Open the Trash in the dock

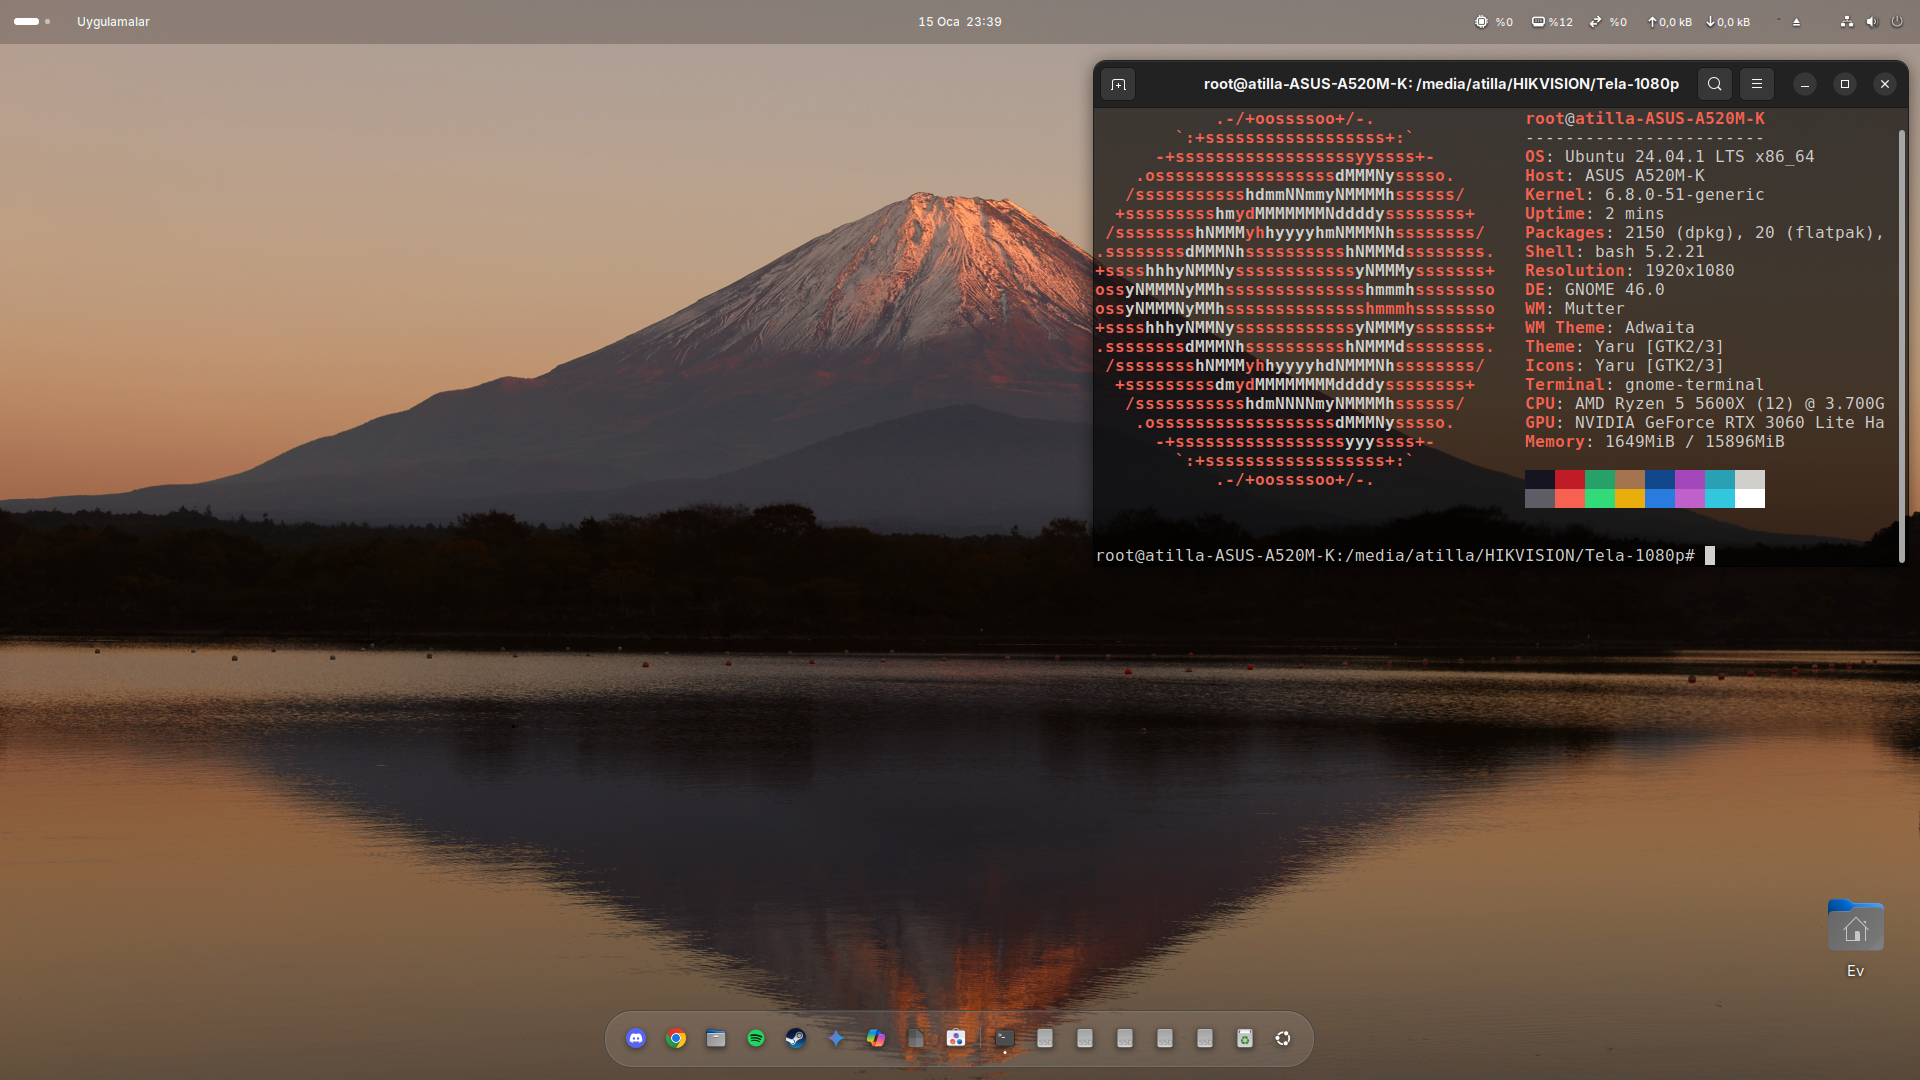click(x=1245, y=1038)
